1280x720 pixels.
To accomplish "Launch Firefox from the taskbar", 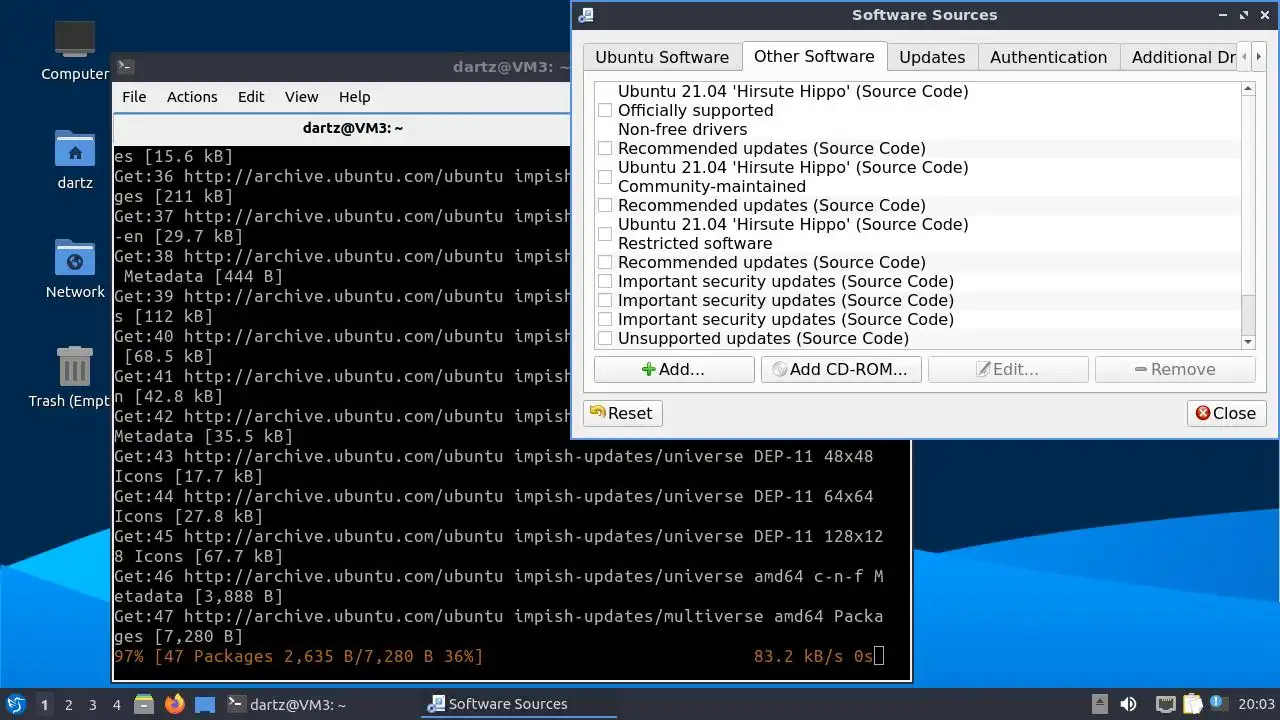I will click(x=174, y=704).
